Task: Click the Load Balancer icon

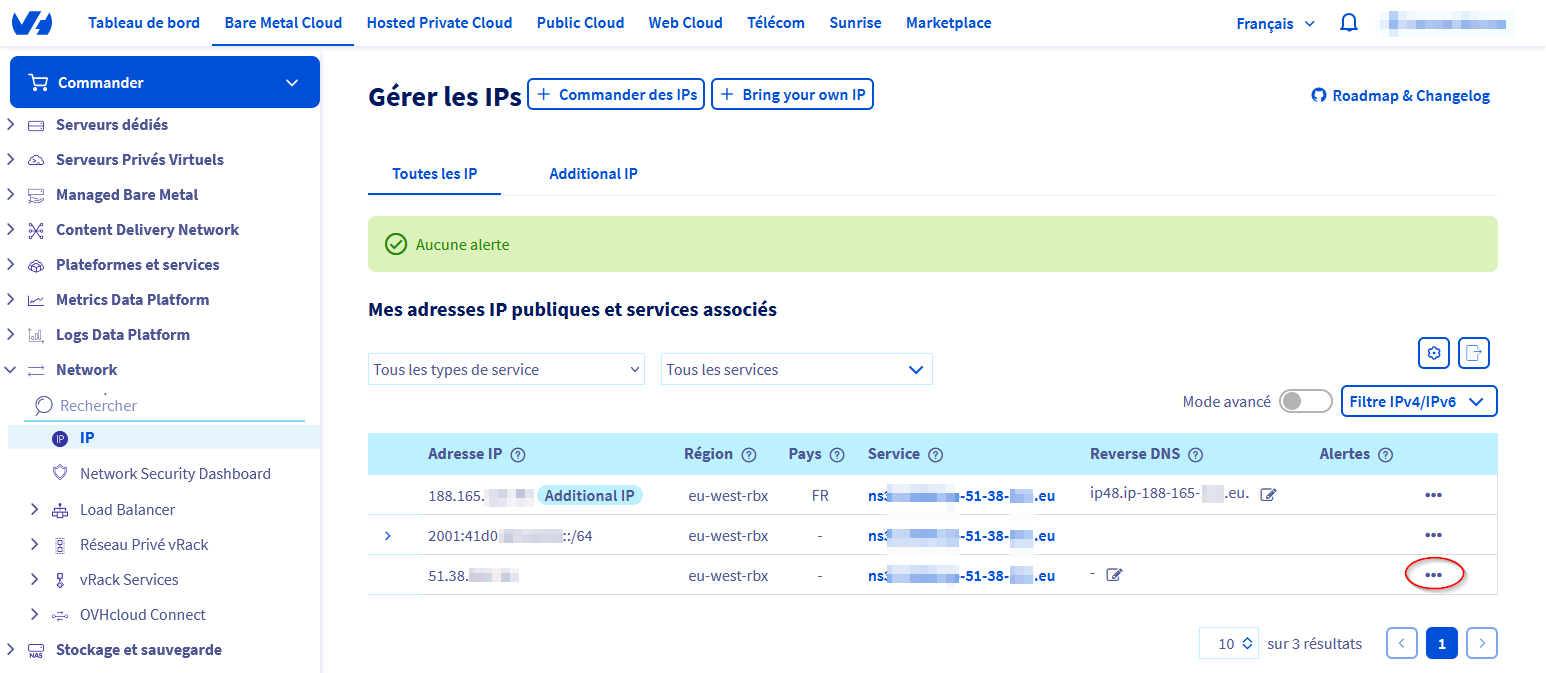Action: click(x=60, y=510)
